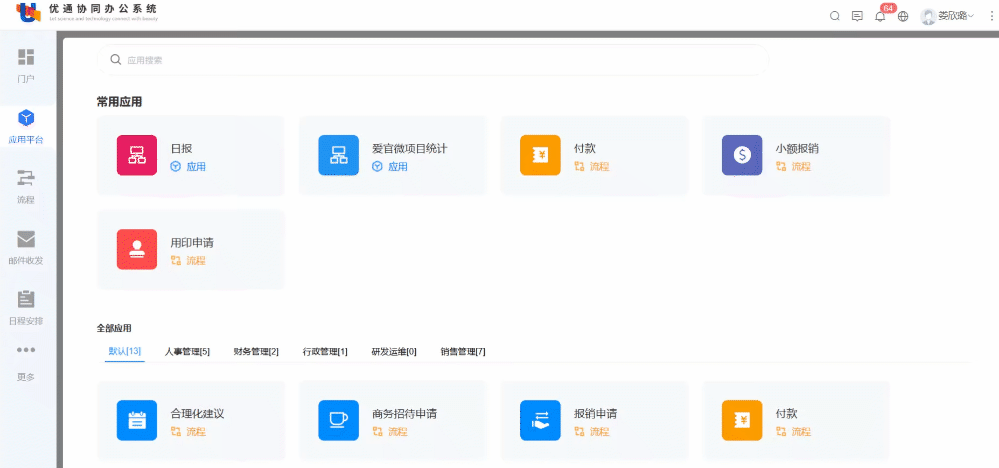Open 邮件收发 mail icon in sidebar

pyautogui.click(x=26, y=239)
